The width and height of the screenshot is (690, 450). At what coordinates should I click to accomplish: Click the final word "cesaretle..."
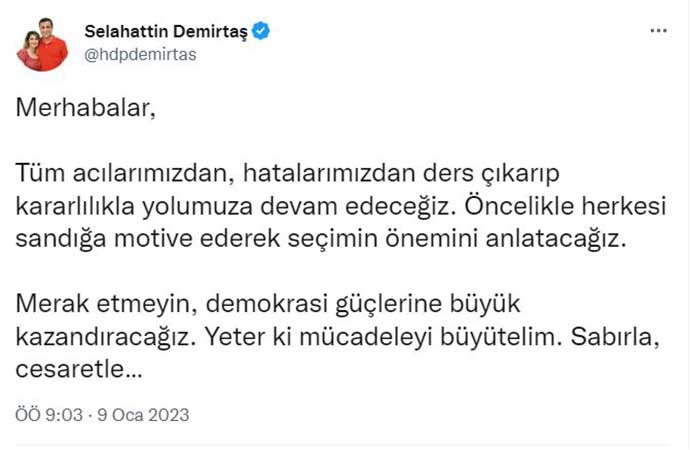click(x=82, y=370)
